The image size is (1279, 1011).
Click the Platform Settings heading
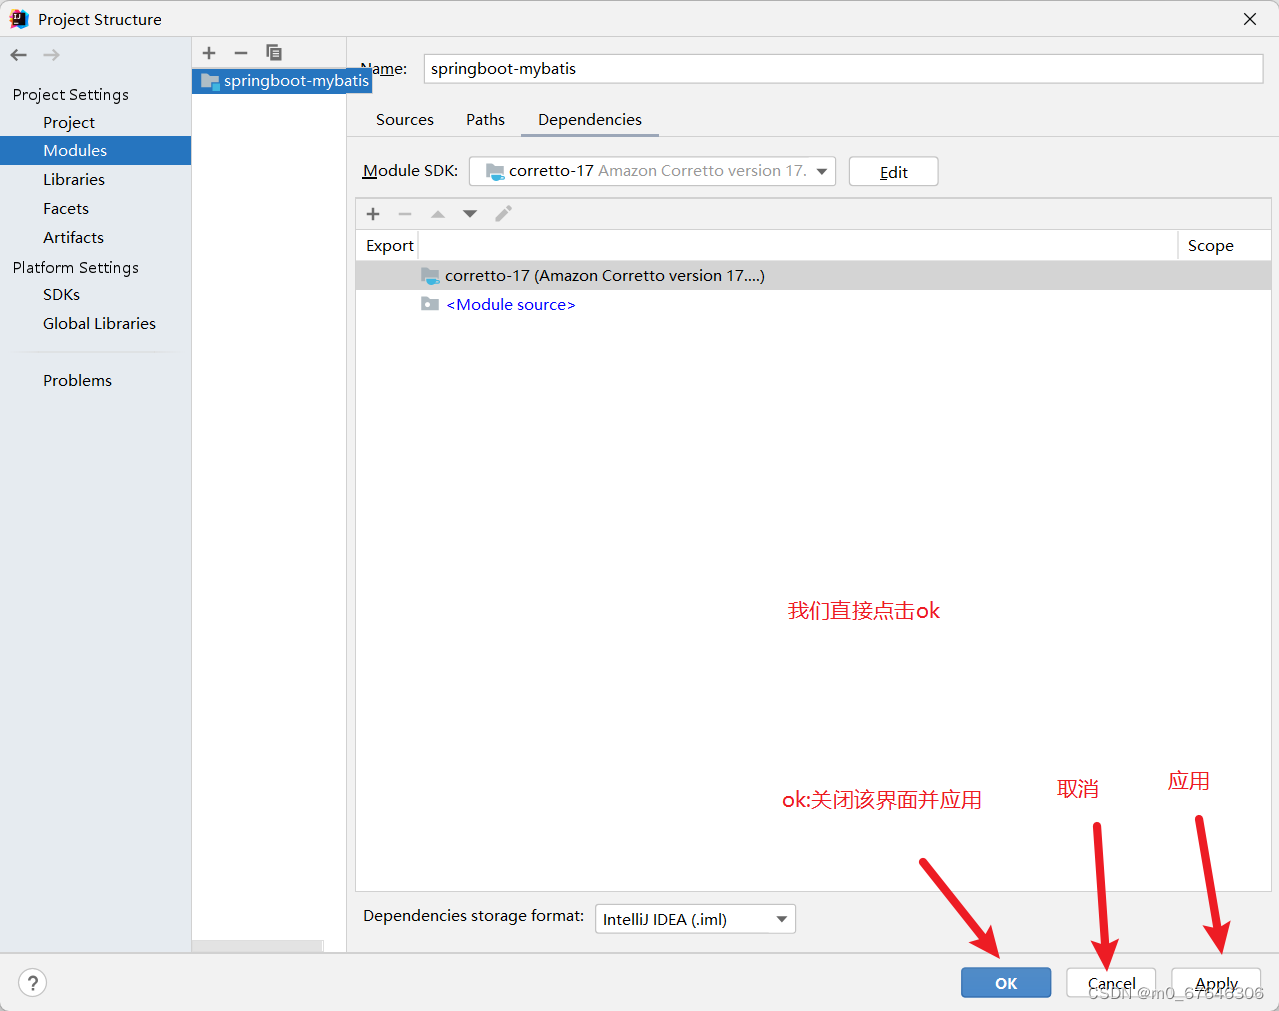[76, 267]
